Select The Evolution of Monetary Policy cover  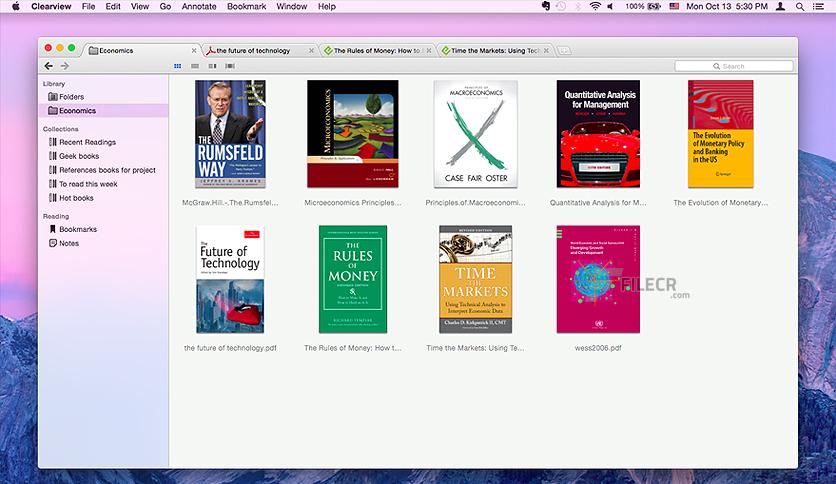720,134
